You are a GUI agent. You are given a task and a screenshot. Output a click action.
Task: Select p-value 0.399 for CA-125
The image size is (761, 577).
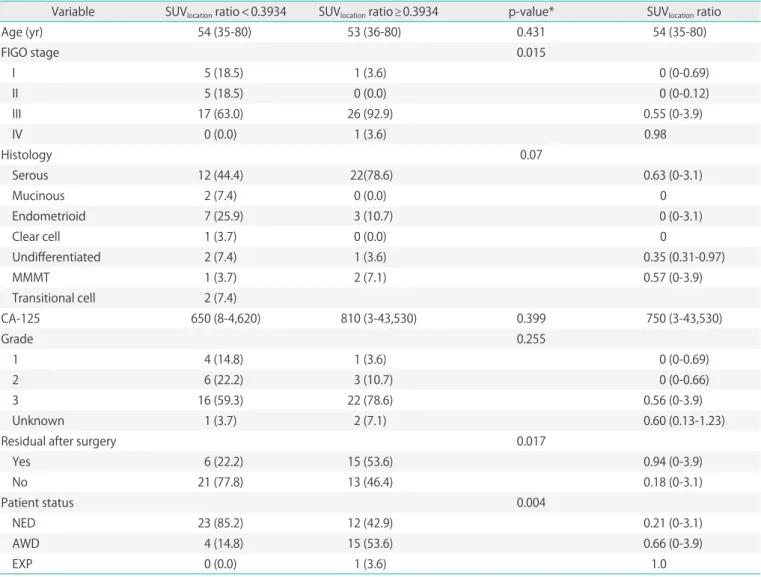531,318
